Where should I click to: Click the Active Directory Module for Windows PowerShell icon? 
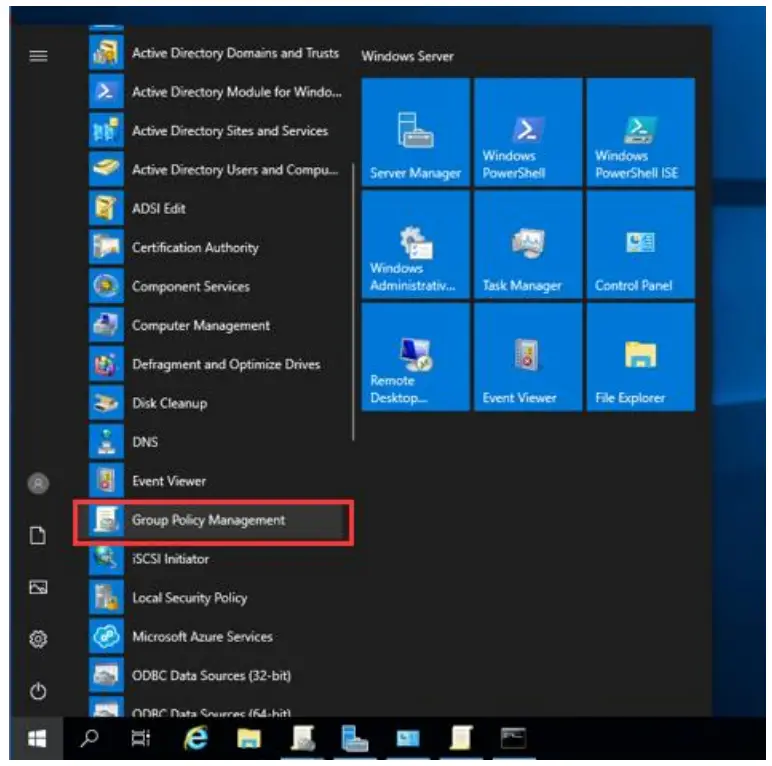coord(106,92)
